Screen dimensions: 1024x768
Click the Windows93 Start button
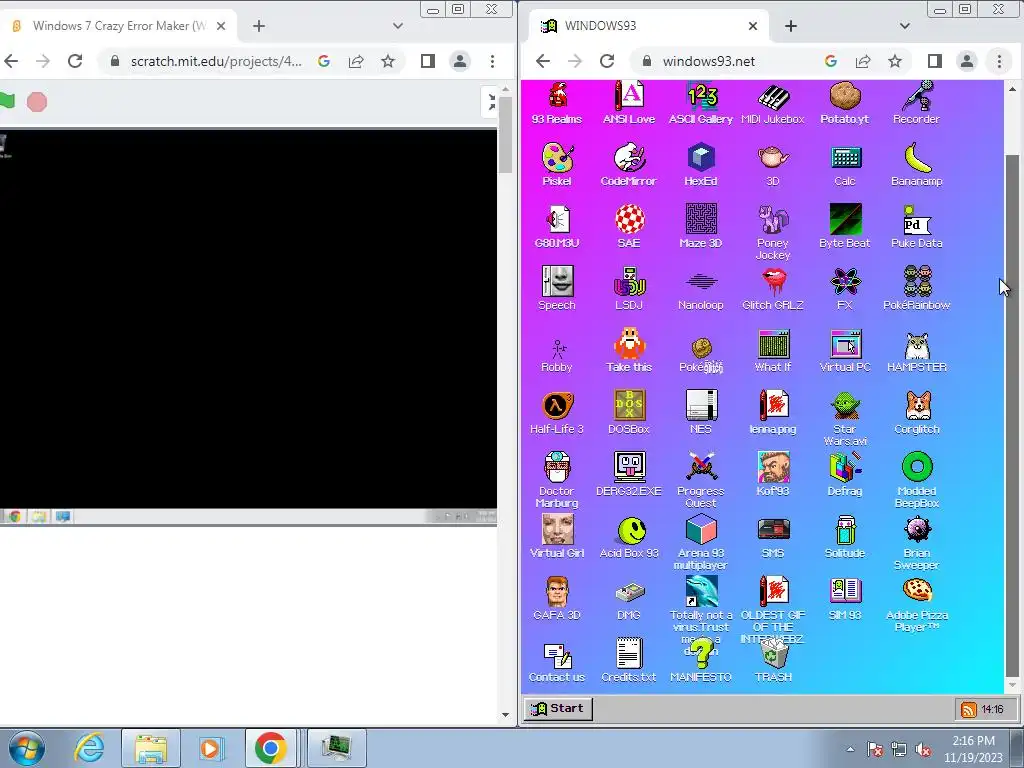(x=558, y=708)
